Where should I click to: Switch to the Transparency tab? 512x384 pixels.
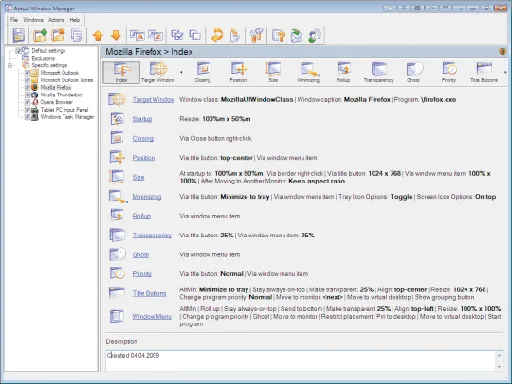pos(378,72)
